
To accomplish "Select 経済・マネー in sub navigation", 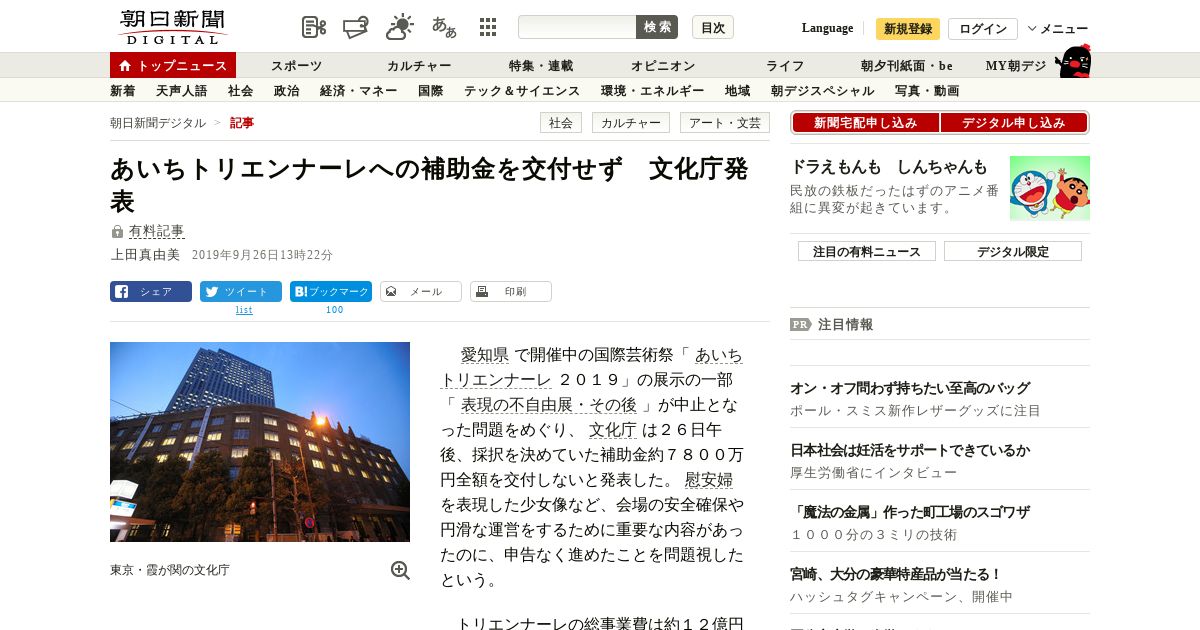I will coord(358,91).
